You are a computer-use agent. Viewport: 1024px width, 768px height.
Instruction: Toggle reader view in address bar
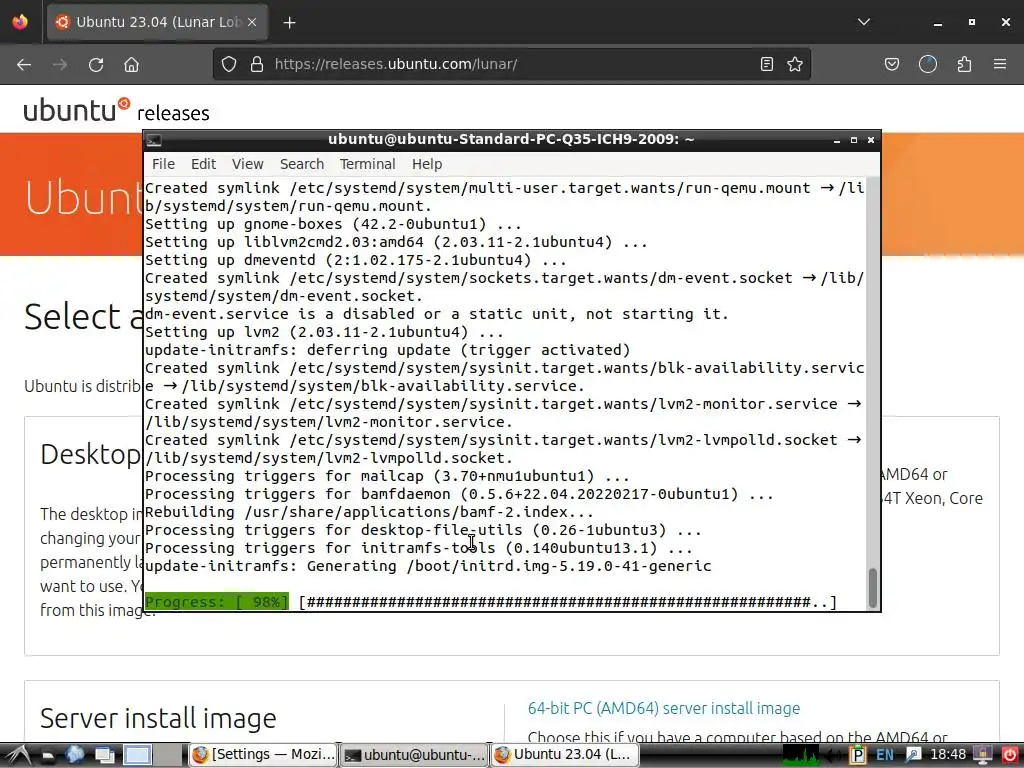[x=767, y=64]
